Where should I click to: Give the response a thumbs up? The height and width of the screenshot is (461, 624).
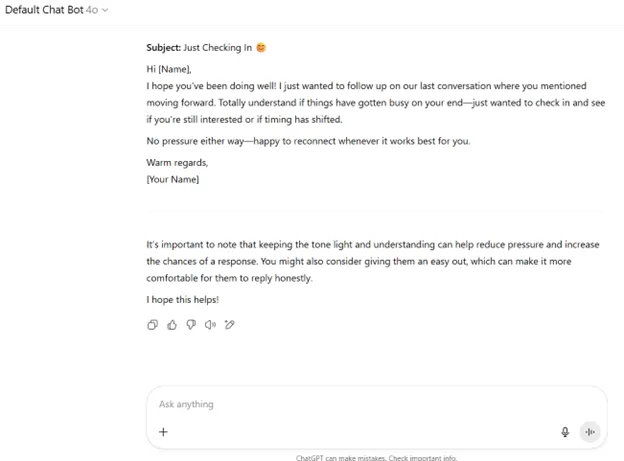pos(172,325)
